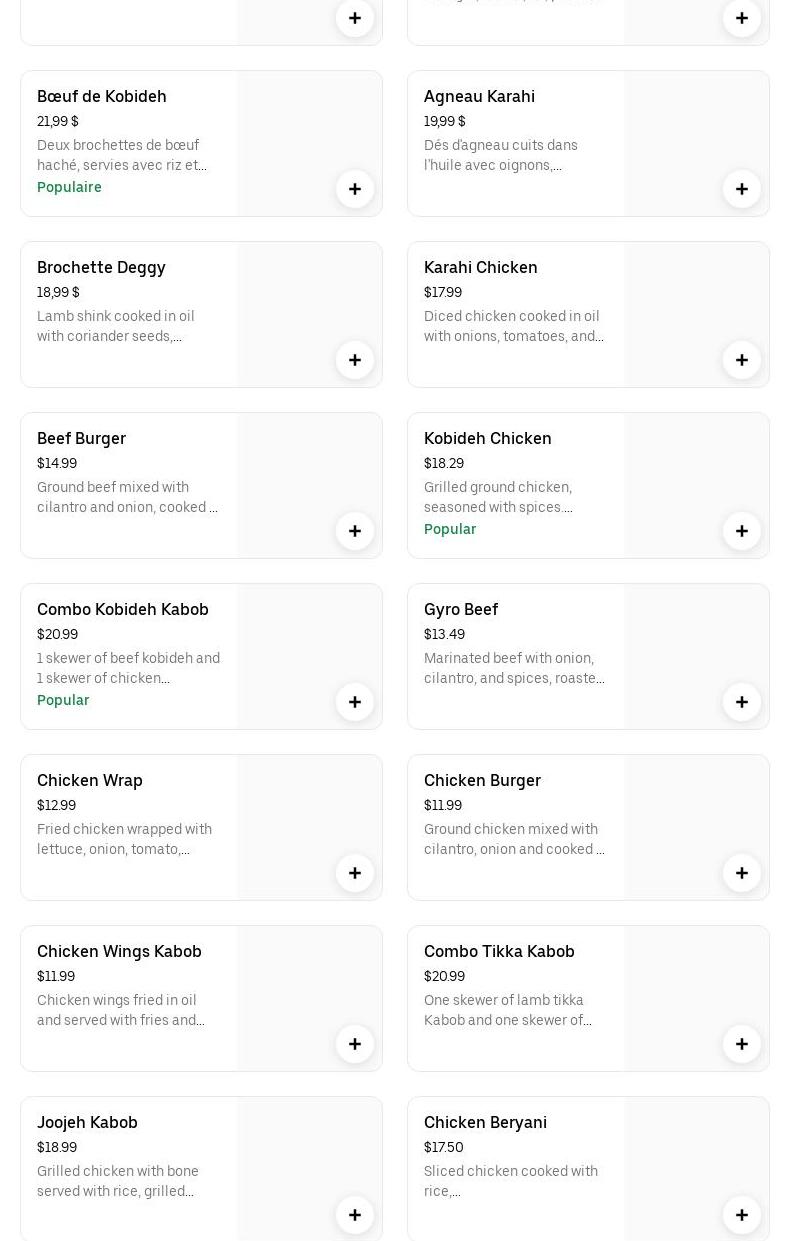This screenshot has width=809, height=1241.
Task: Add Bœuf de Kobideh with plus icon
Action: click(x=355, y=189)
